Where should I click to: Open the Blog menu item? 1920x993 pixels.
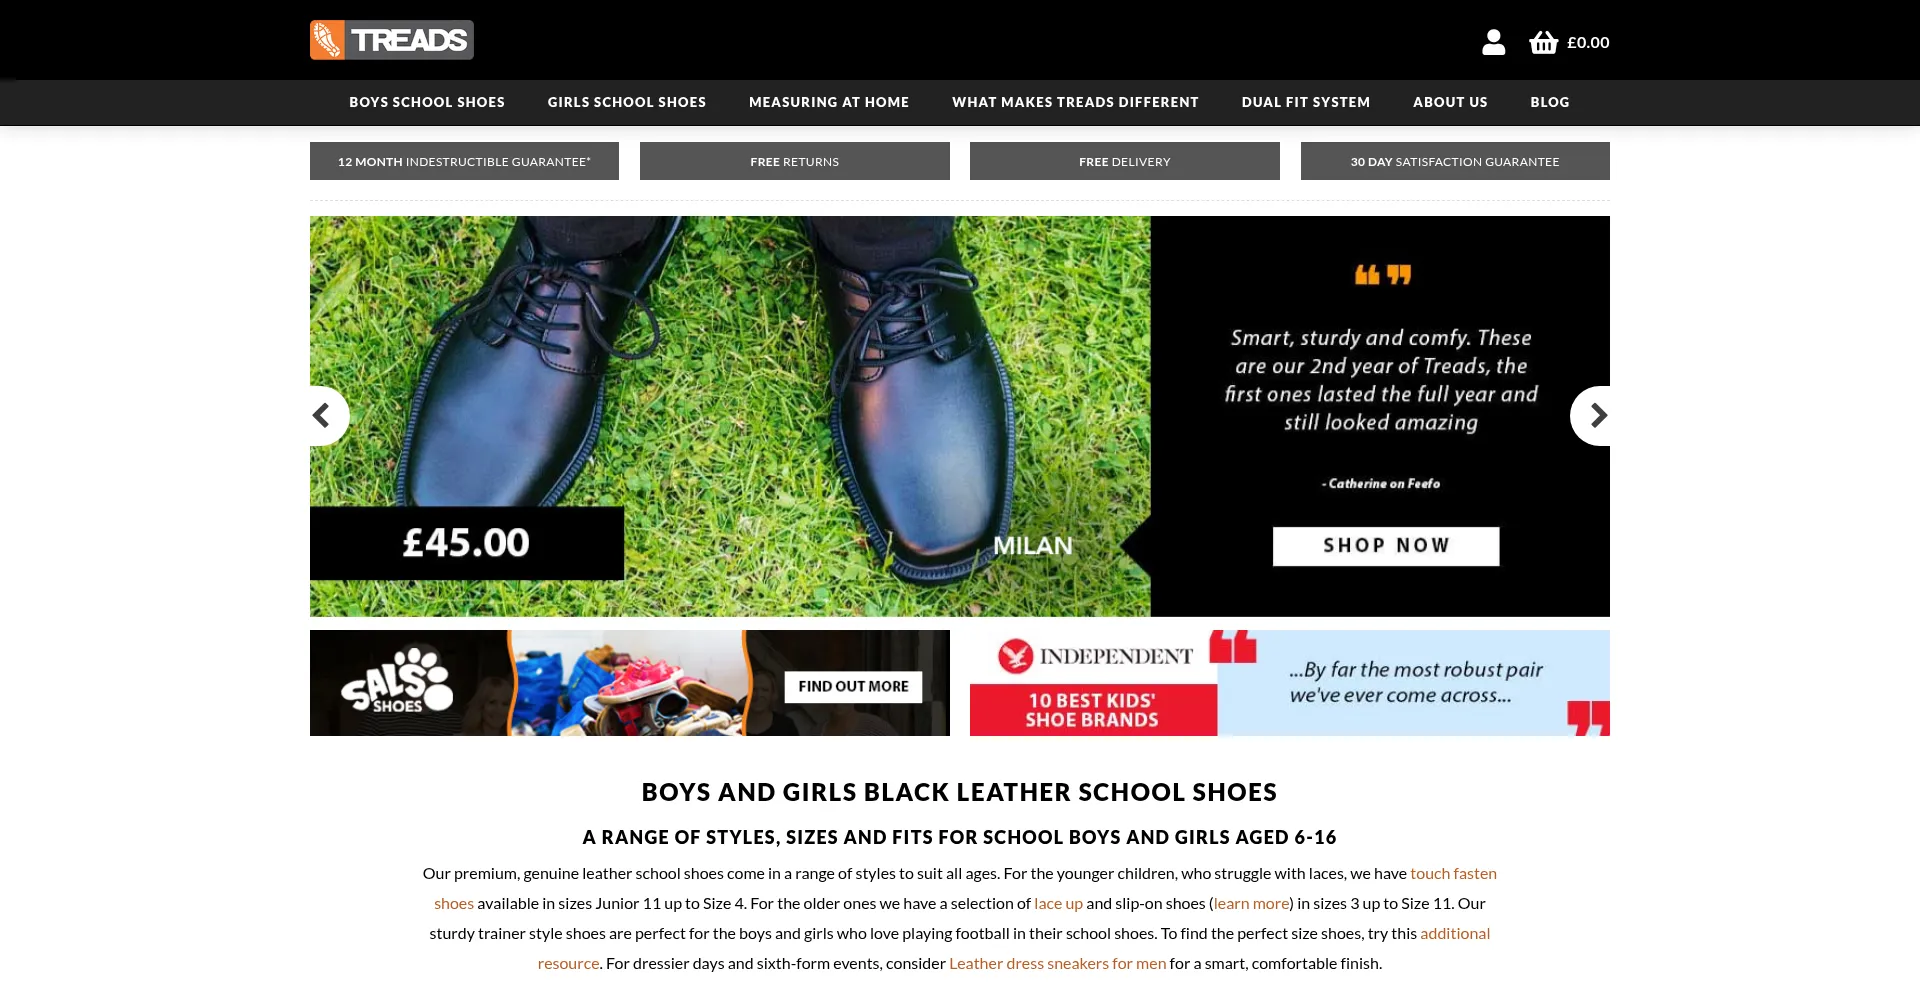pos(1550,102)
